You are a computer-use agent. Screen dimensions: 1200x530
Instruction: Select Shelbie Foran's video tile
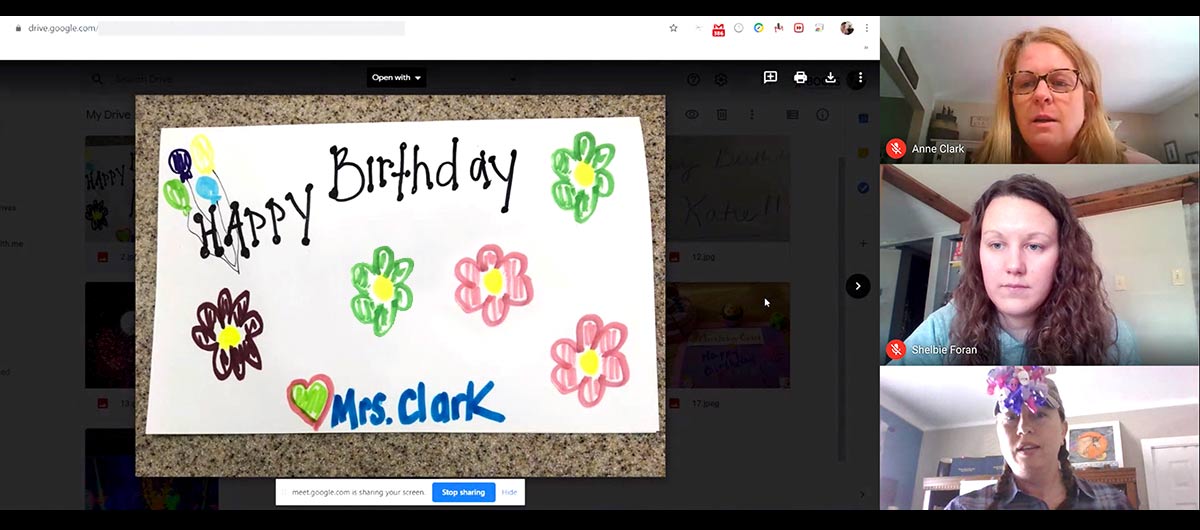1040,265
